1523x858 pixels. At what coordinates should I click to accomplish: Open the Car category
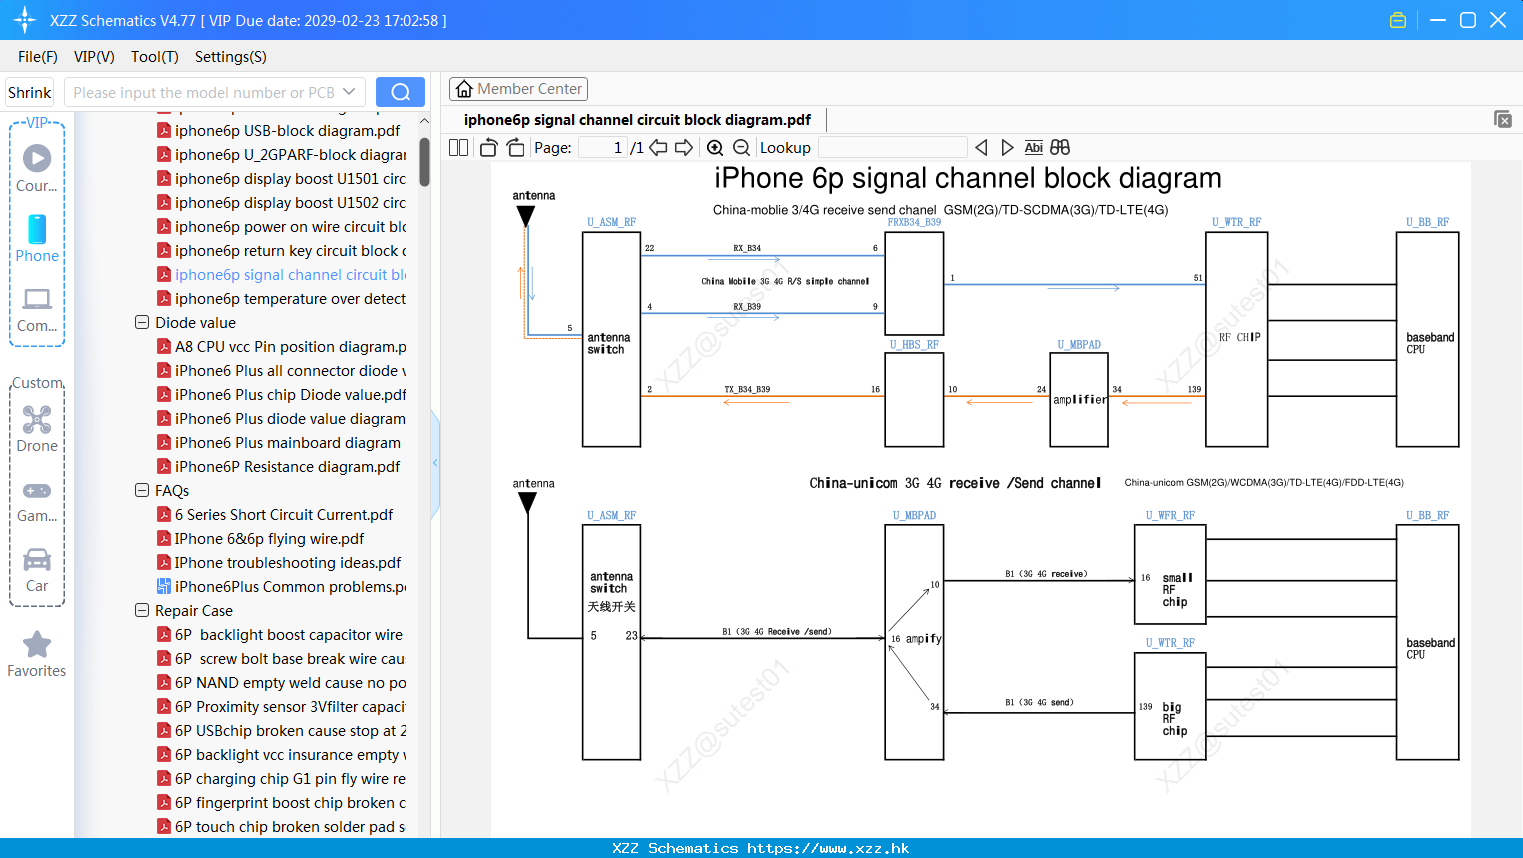pyautogui.click(x=37, y=570)
